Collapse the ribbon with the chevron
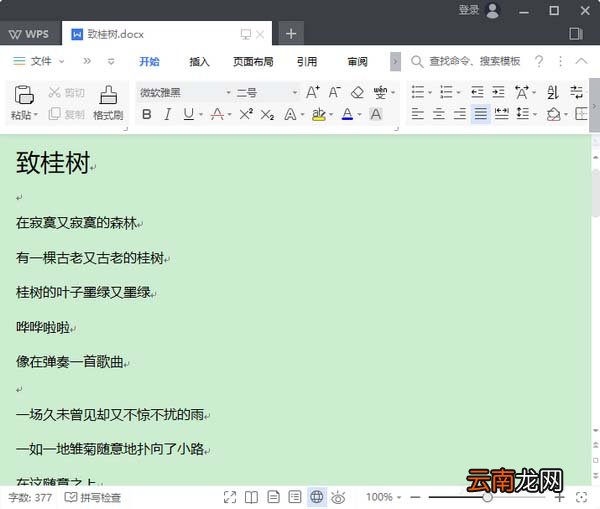The width and height of the screenshot is (600, 509). coord(581,61)
